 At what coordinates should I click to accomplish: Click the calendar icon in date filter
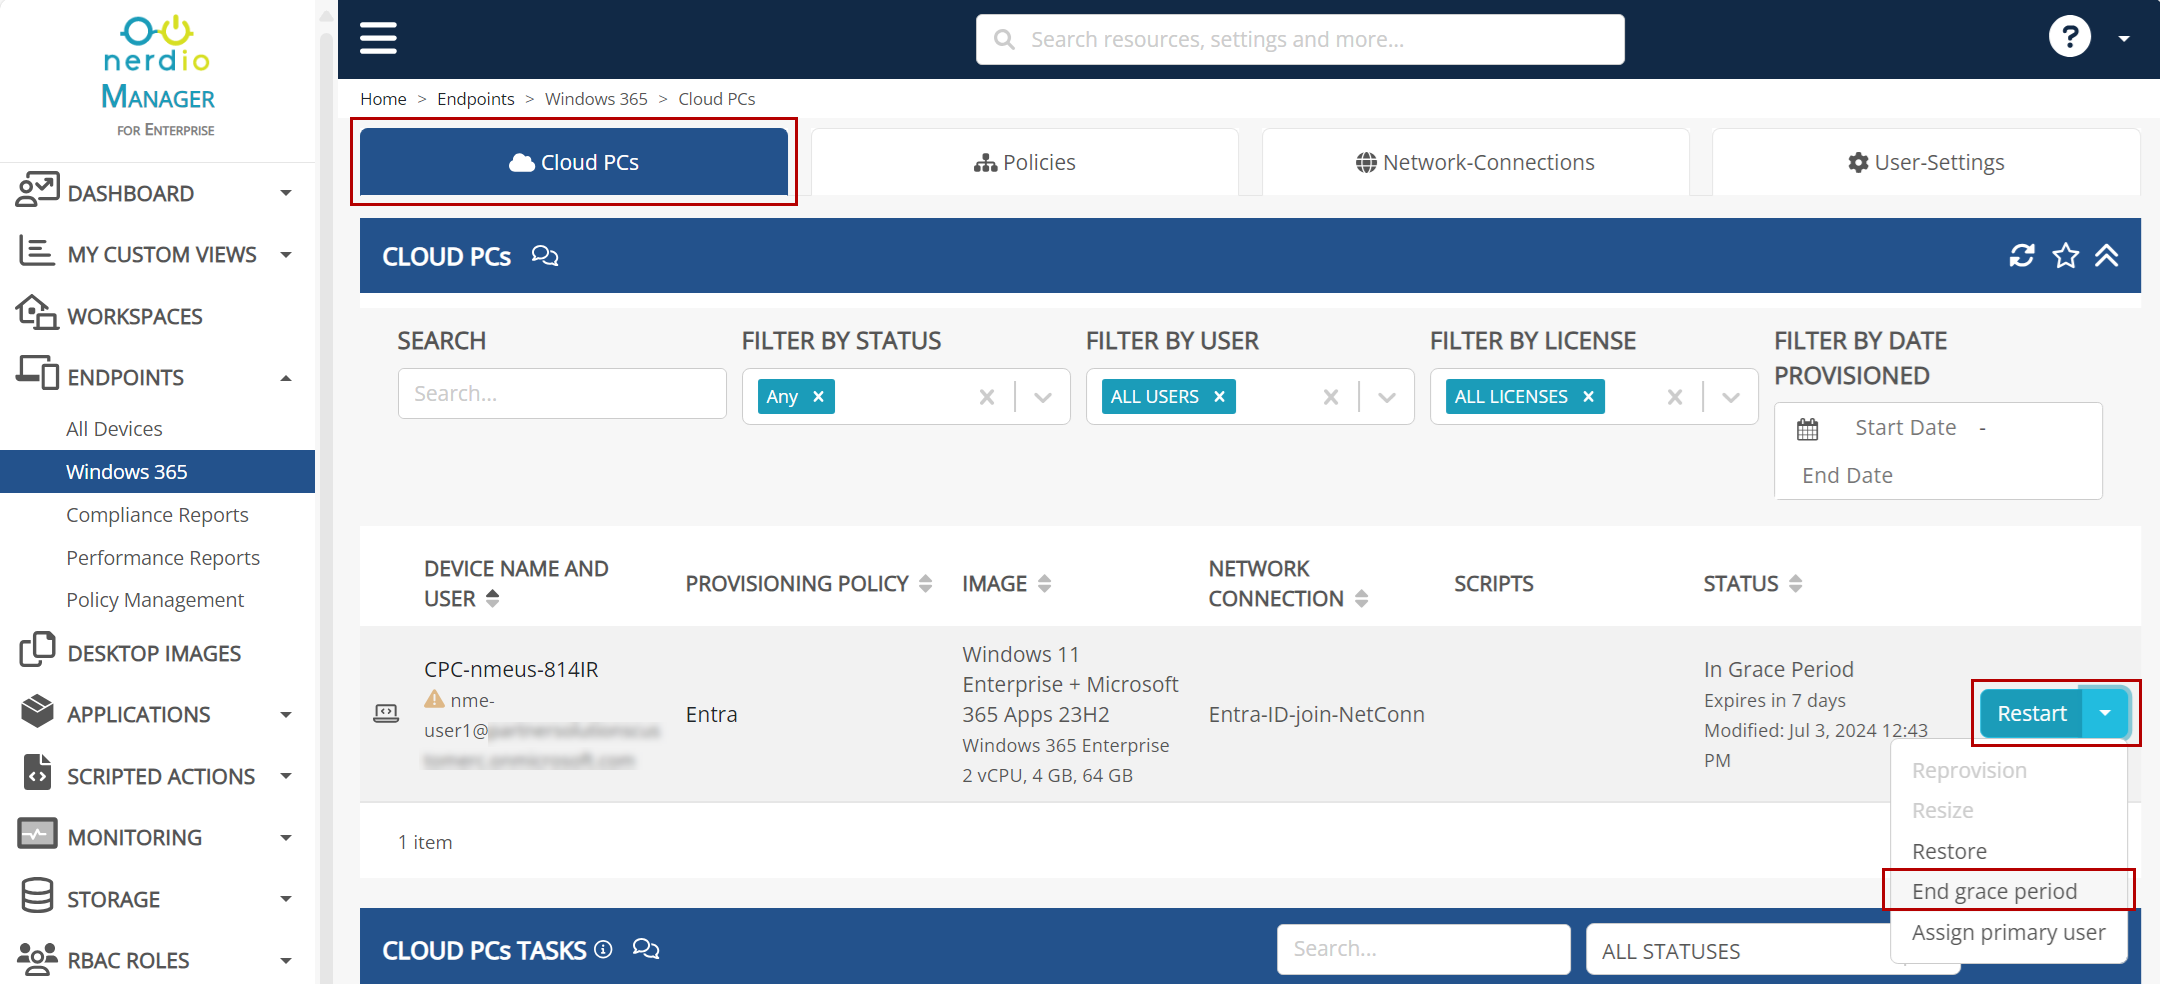[1808, 429]
